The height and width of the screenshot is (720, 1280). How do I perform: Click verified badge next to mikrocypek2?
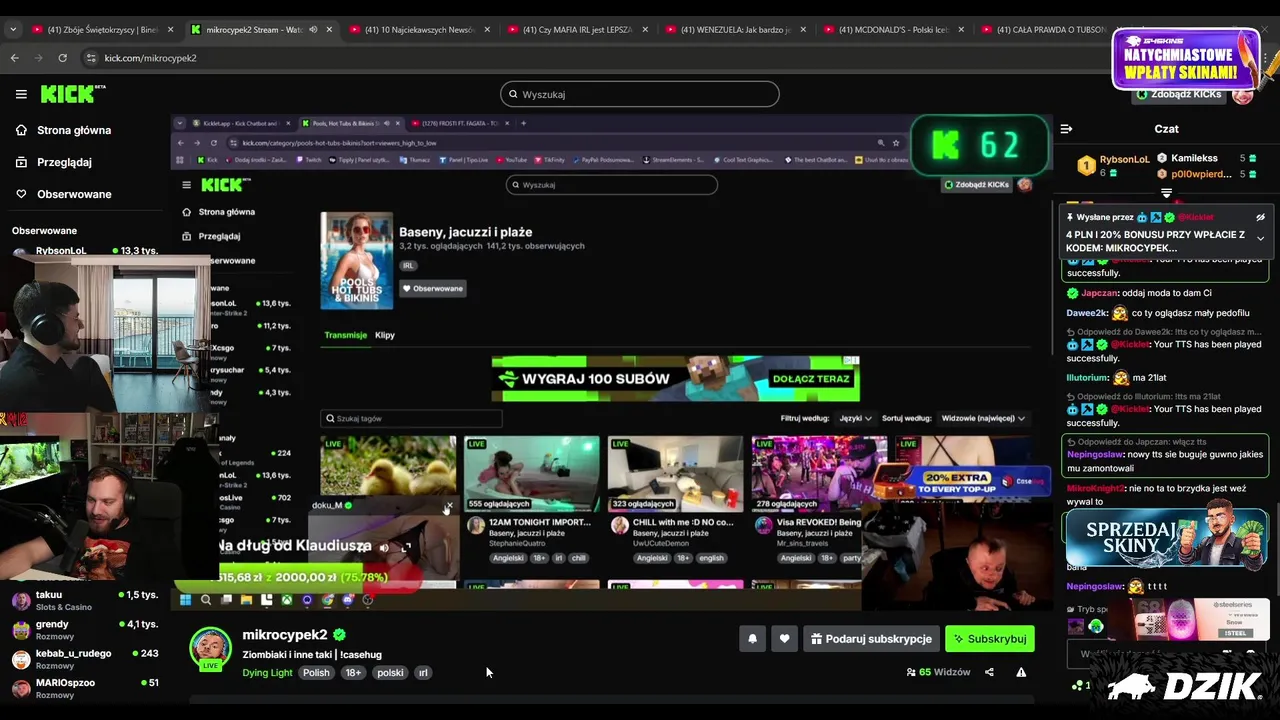click(x=339, y=635)
